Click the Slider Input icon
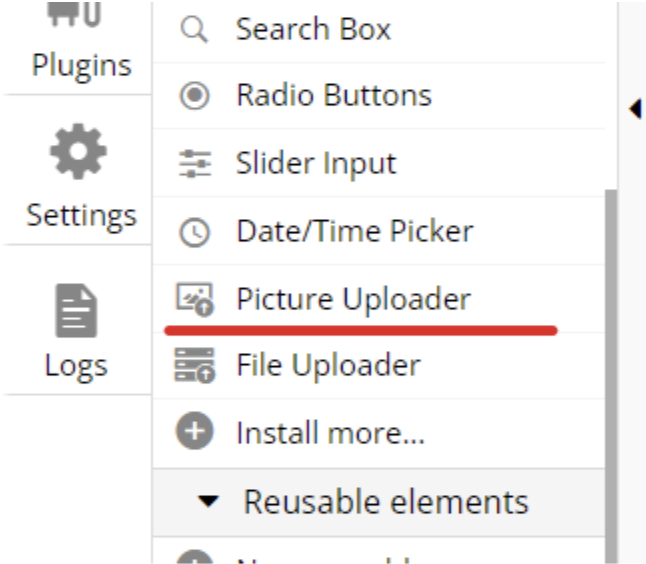 coord(193,164)
